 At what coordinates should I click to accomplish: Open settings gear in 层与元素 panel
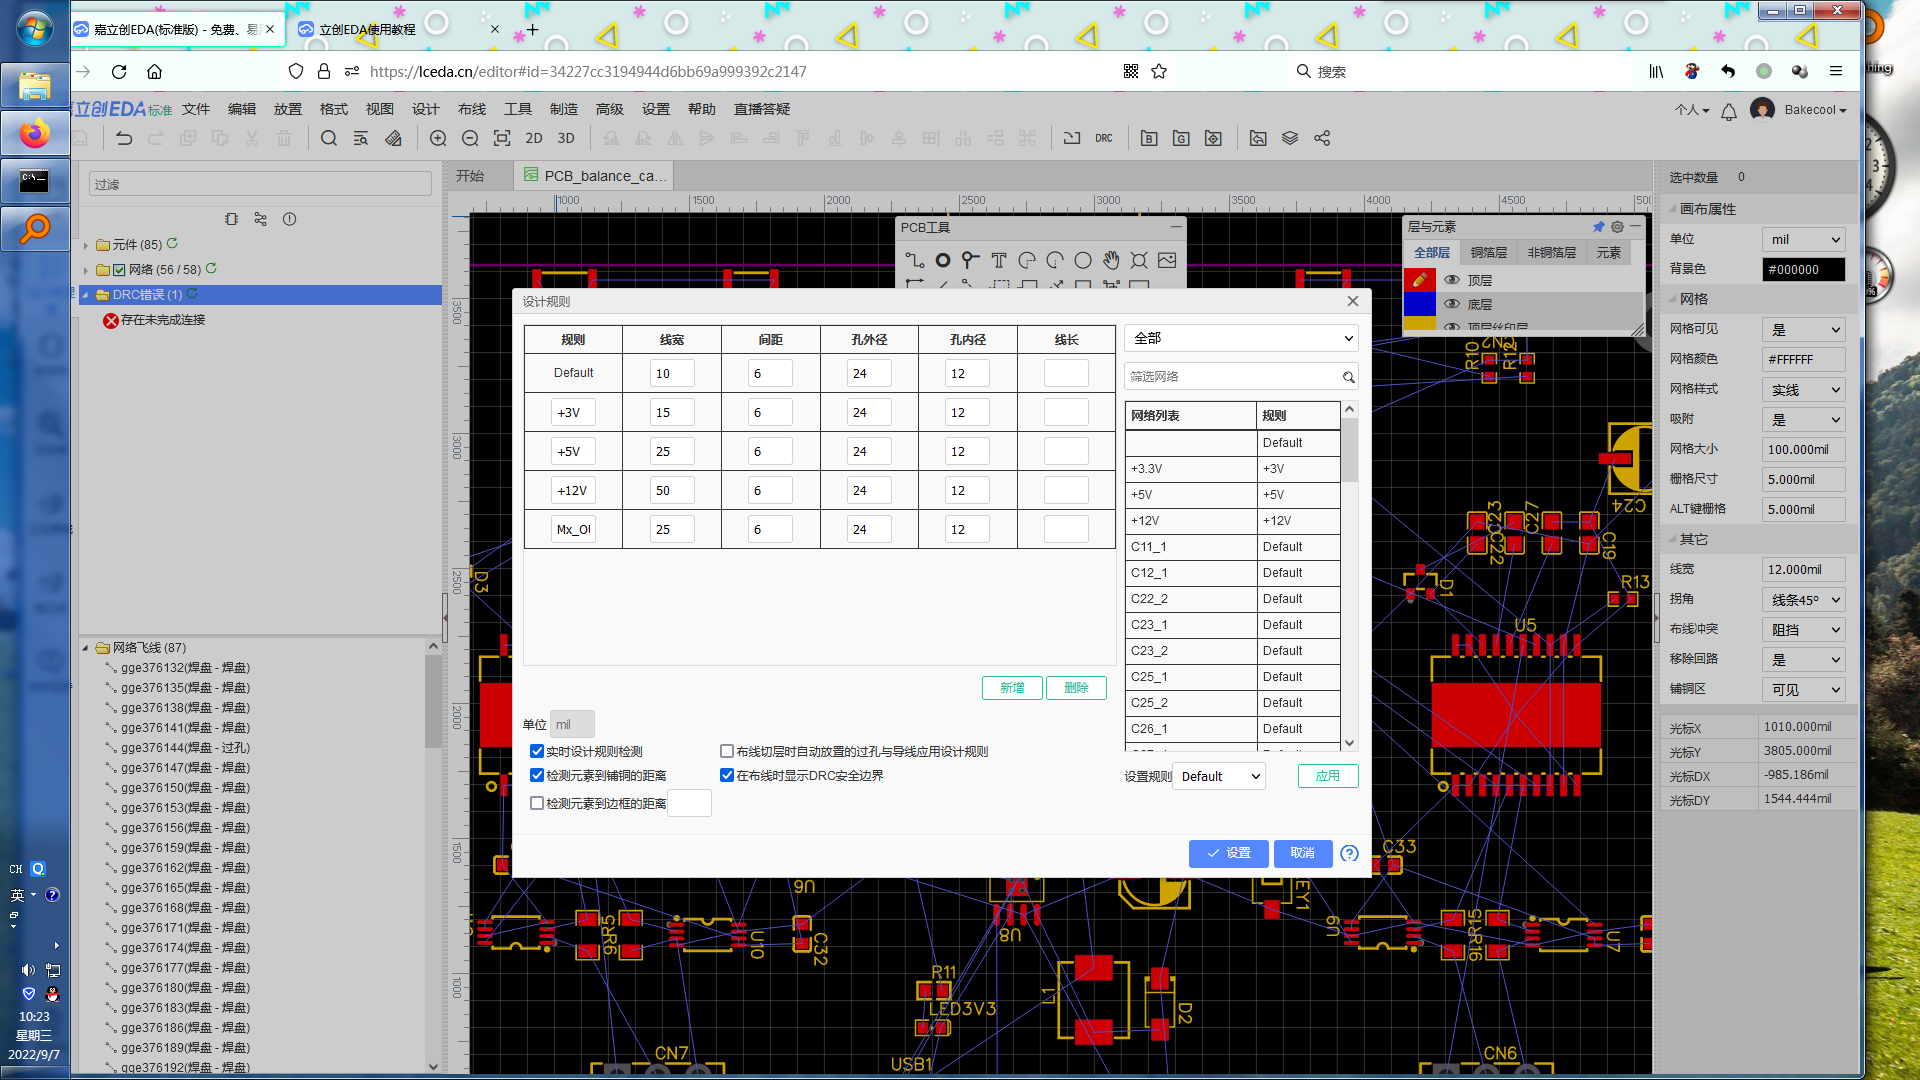point(1617,227)
